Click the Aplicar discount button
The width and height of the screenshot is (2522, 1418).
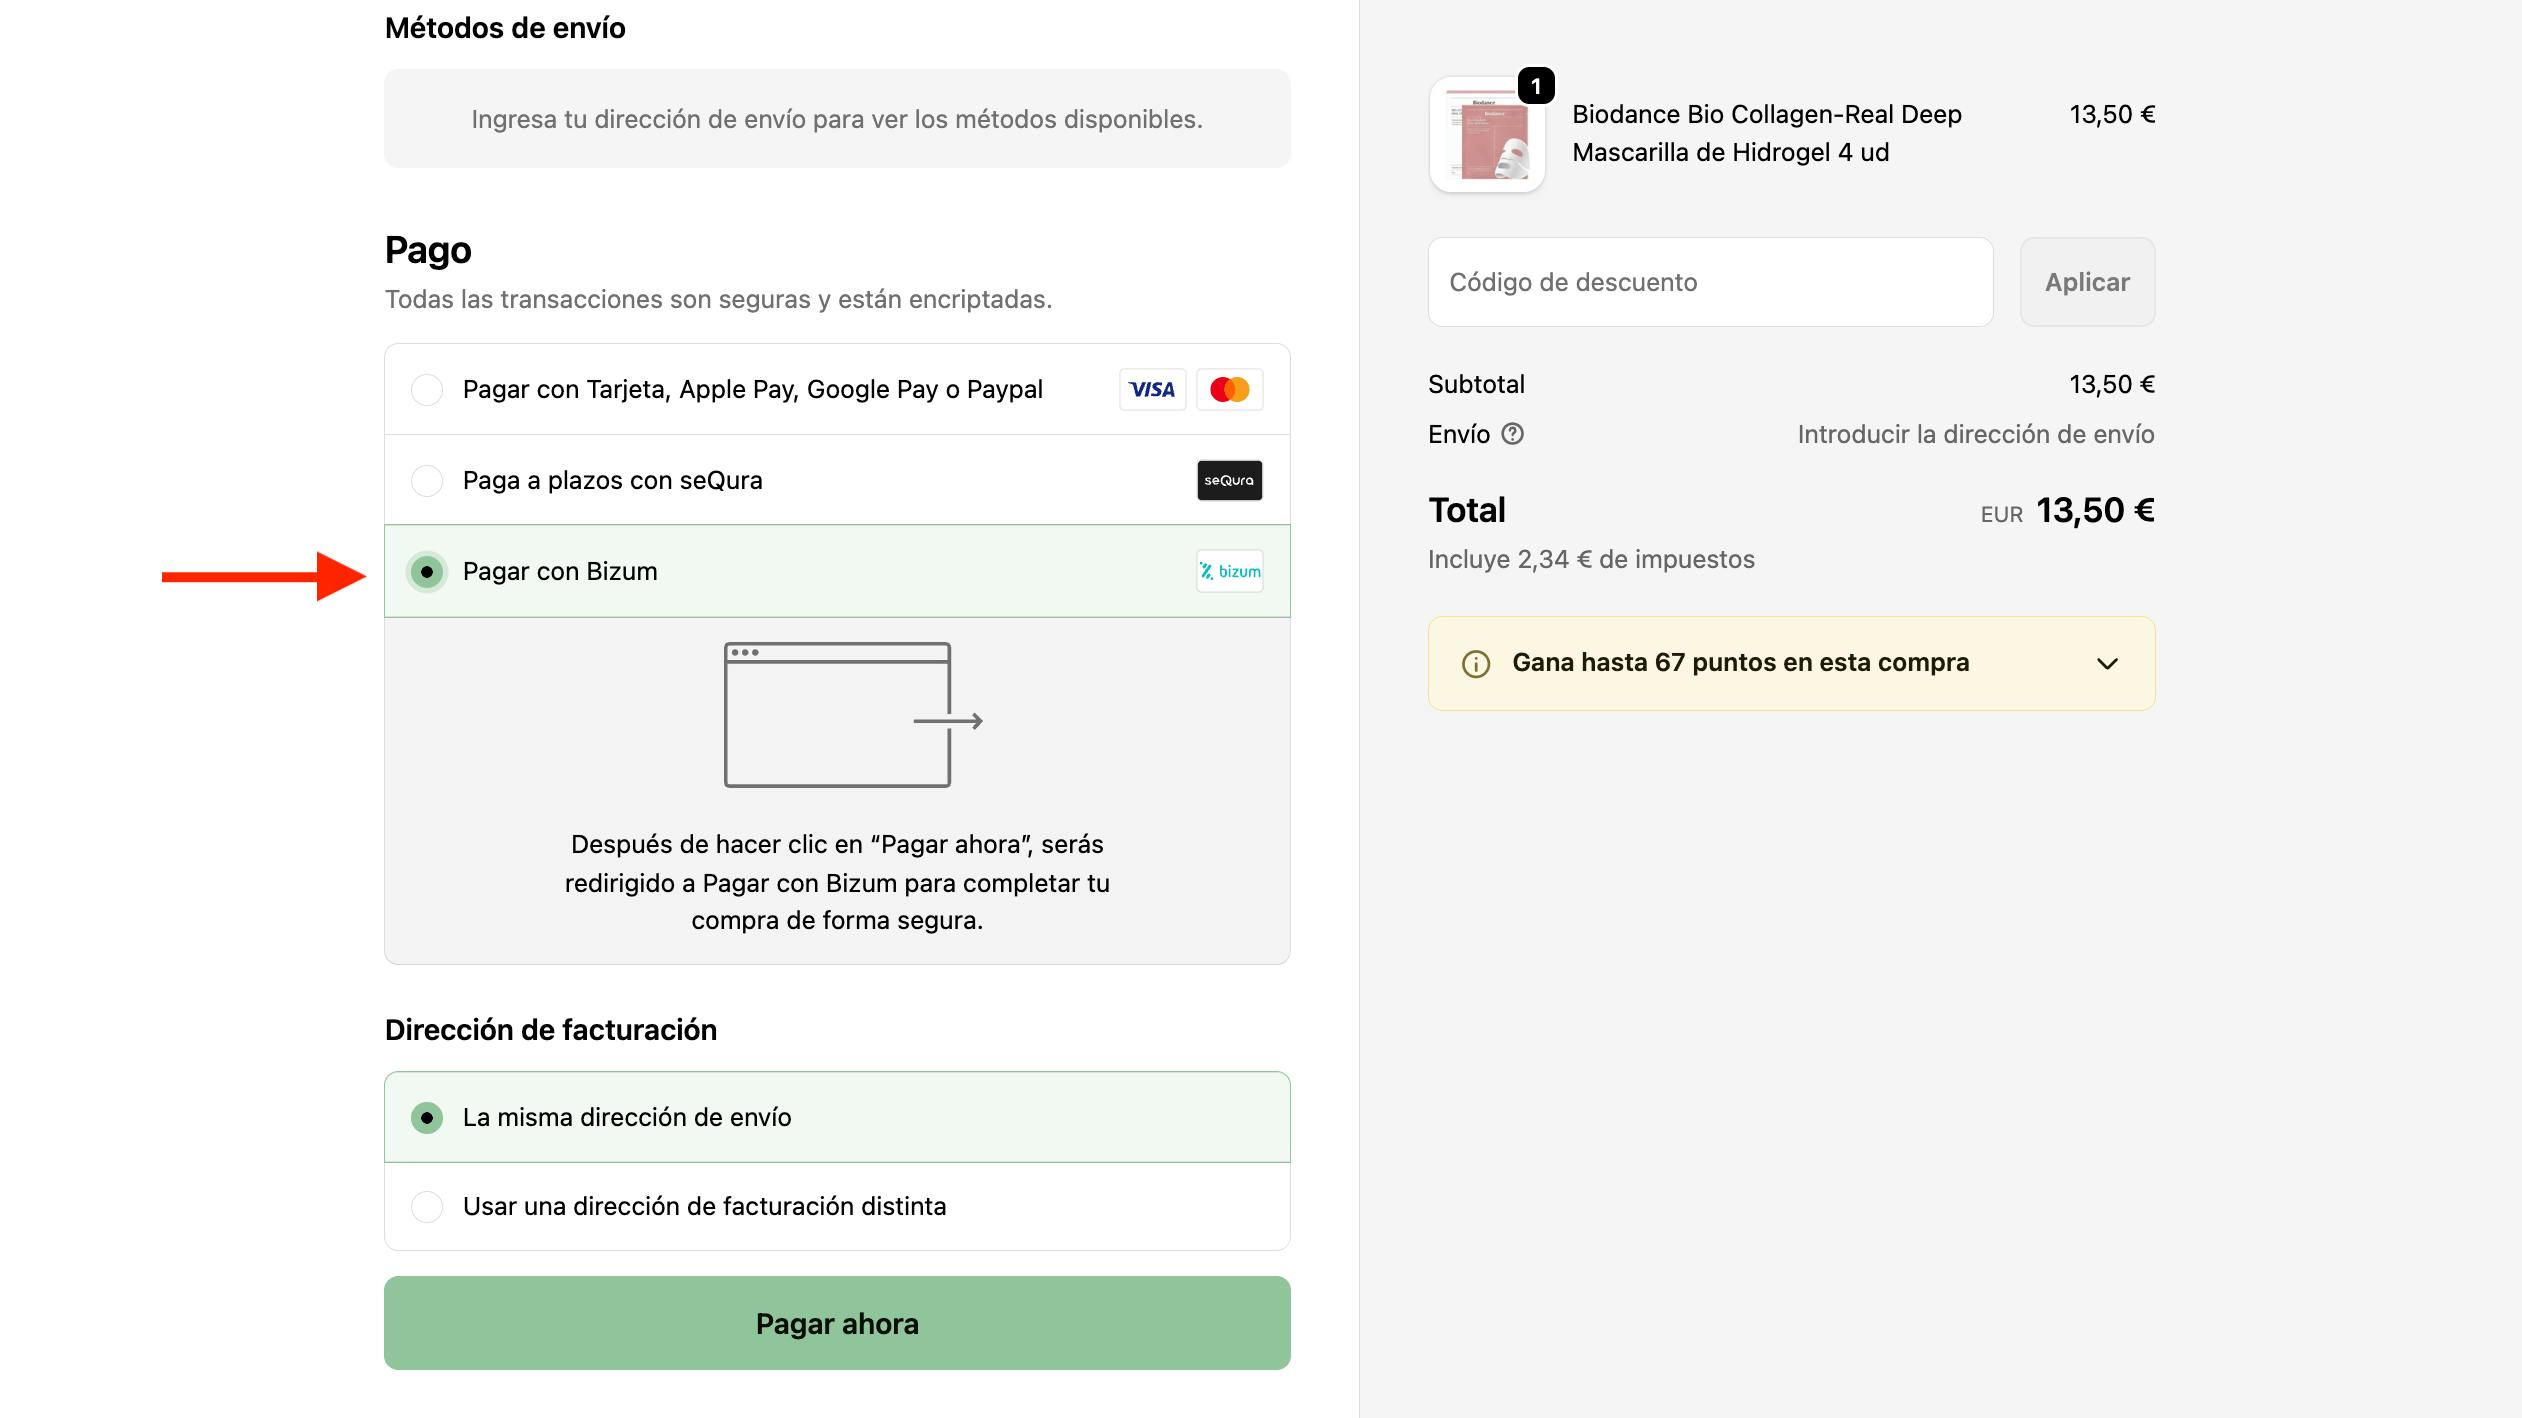point(2087,282)
